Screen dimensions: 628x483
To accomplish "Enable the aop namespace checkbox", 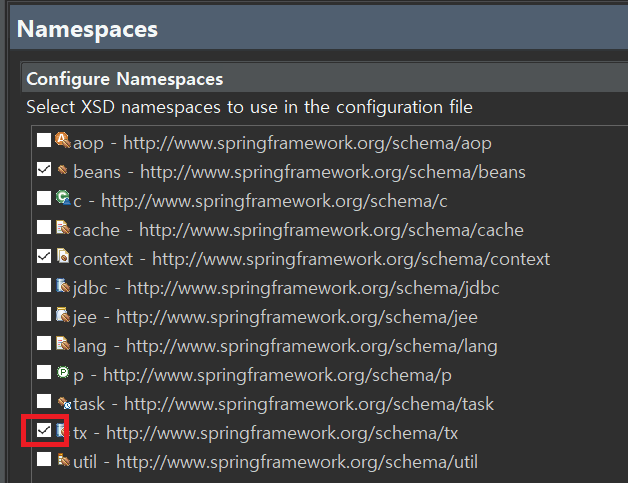I will (x=44, y=140).
